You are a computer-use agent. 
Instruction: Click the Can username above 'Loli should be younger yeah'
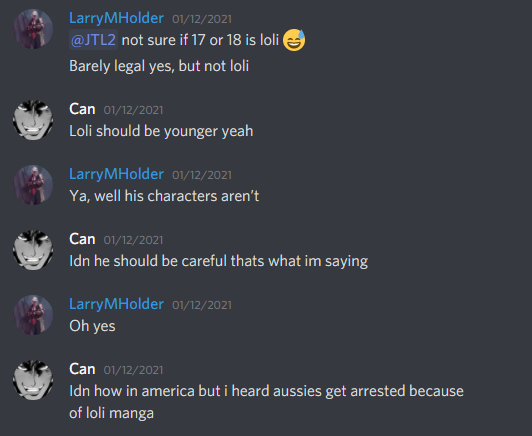point(82,109)
